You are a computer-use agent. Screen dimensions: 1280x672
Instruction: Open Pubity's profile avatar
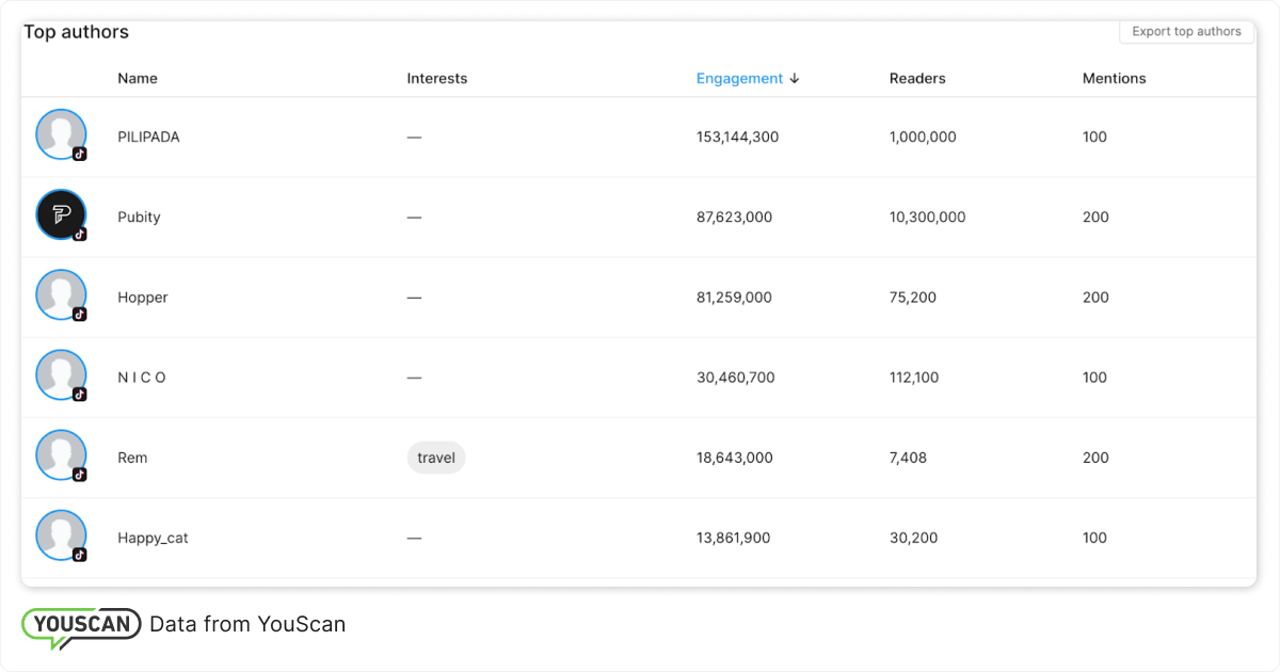point(60,214)
